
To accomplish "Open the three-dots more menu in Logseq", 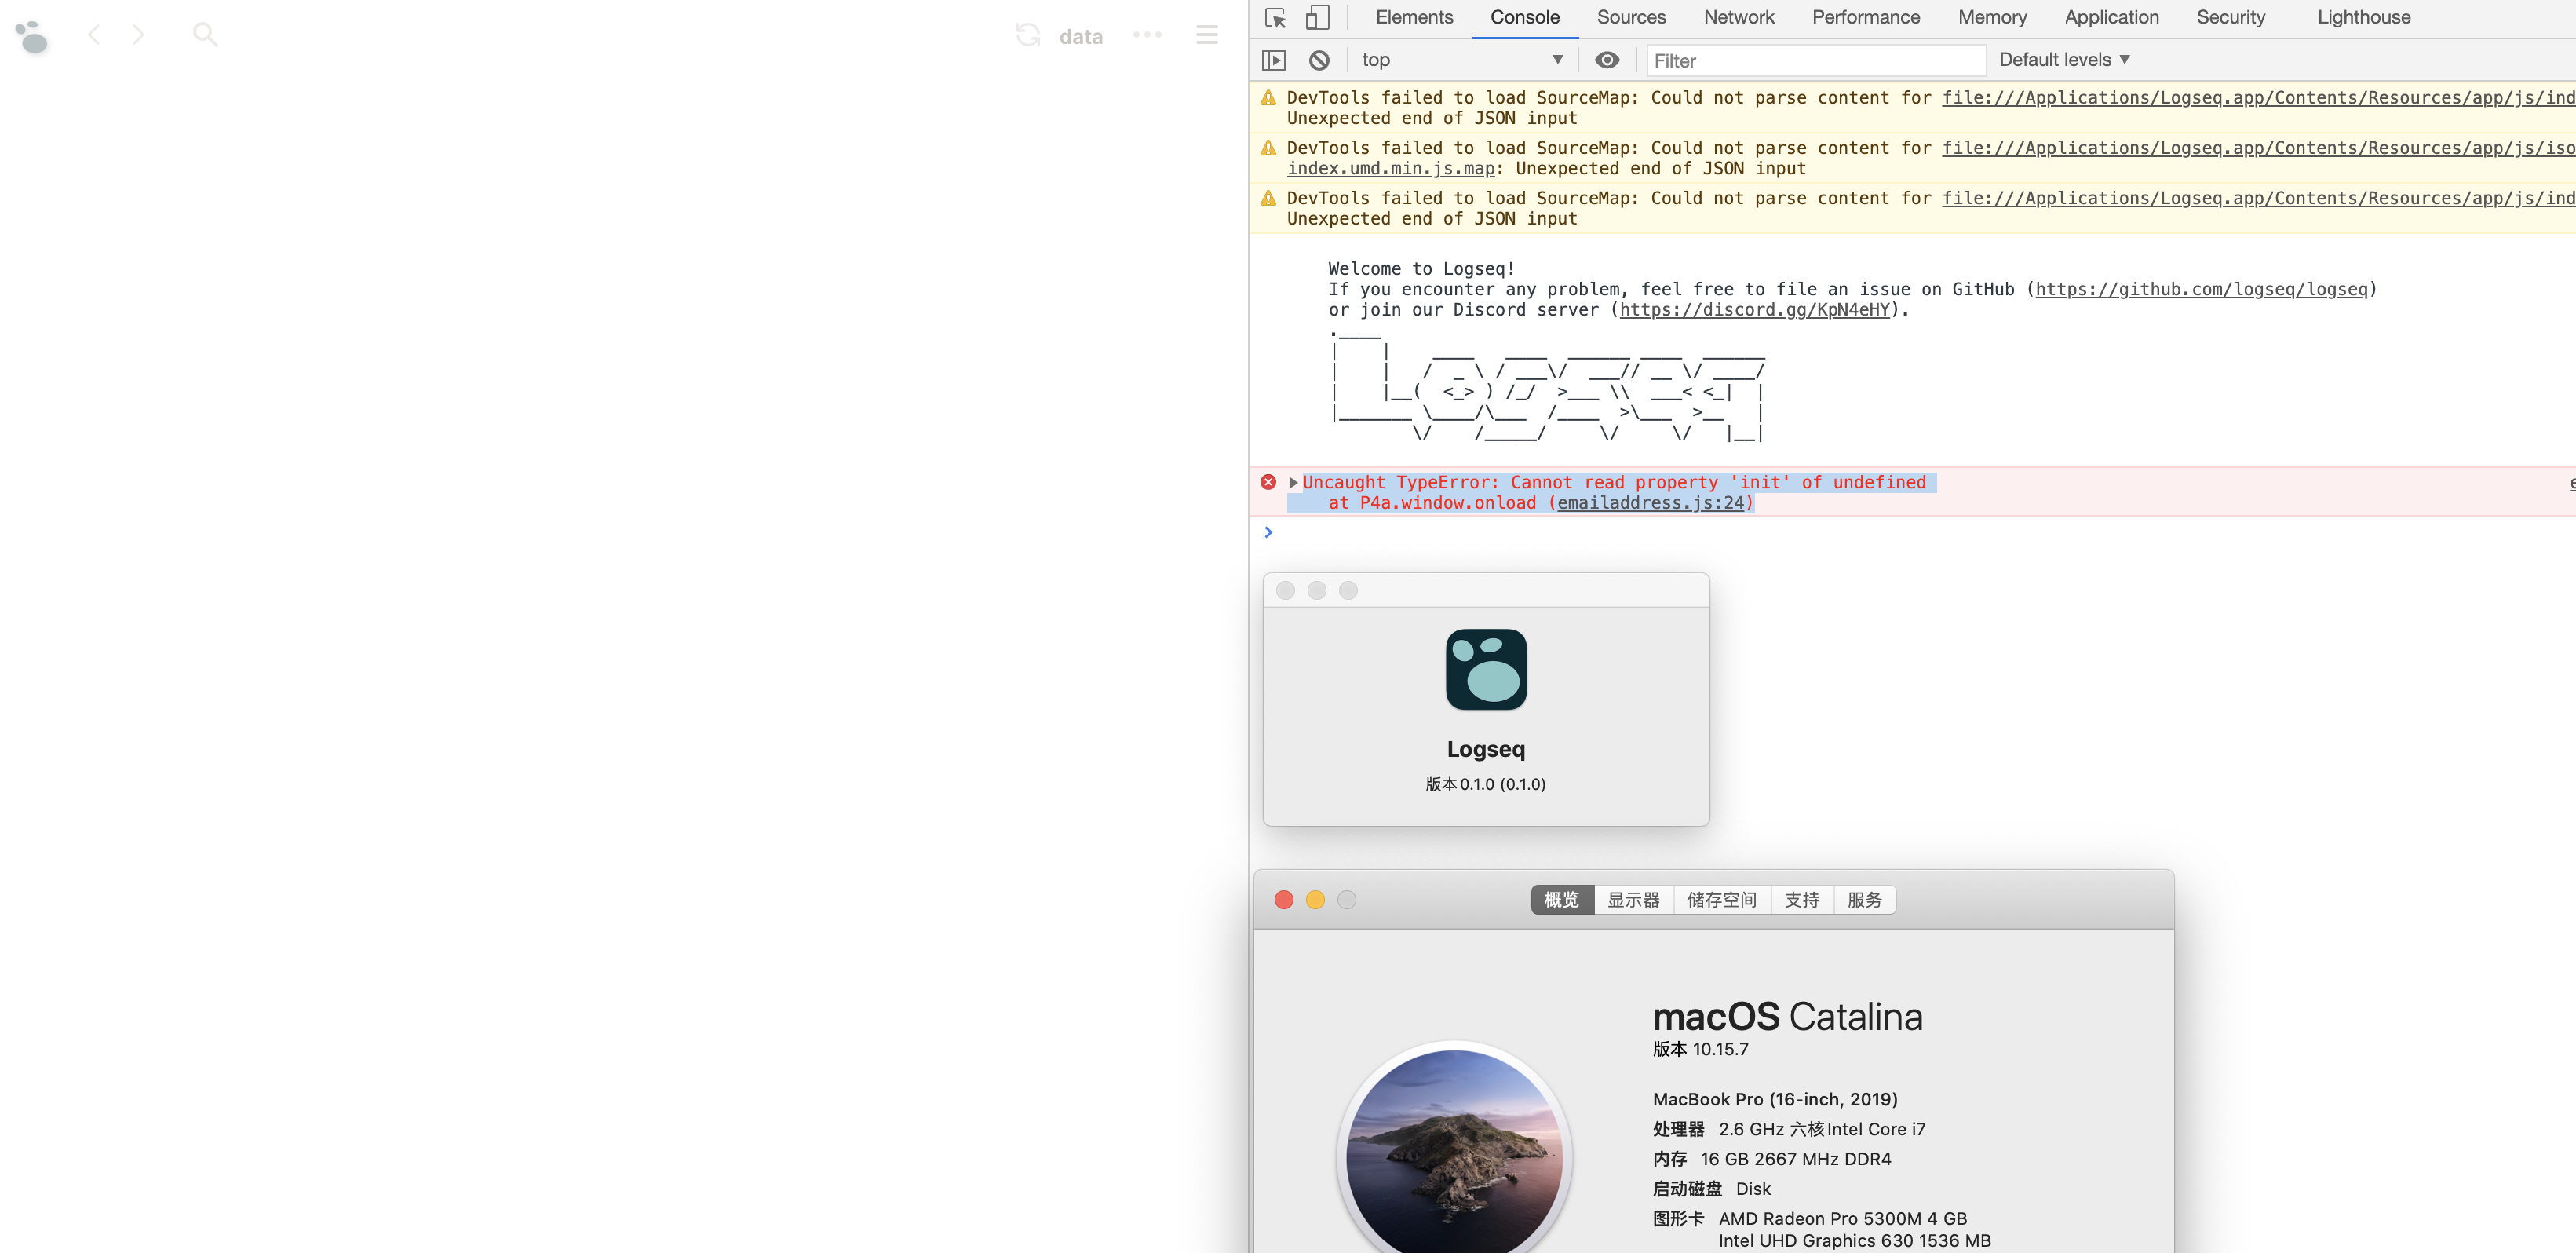I will pyautogui.click(x=1147, y=35).
